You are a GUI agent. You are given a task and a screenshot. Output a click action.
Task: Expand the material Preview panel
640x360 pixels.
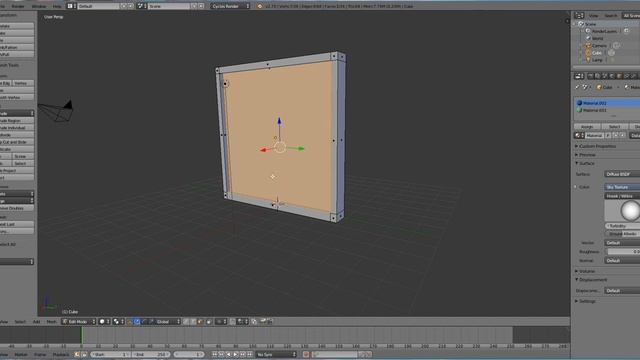tap(586, 155)
